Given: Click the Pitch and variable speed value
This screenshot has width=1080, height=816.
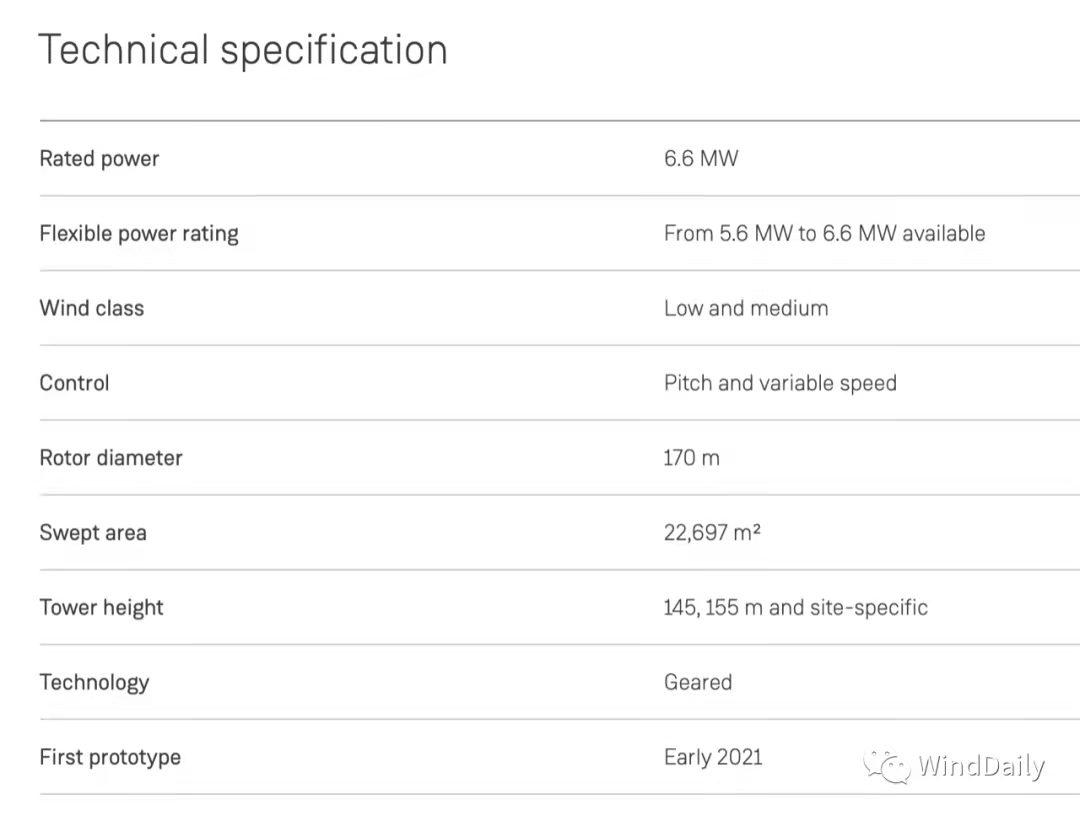Looking at the screenshot, I should tap(780, 383).
